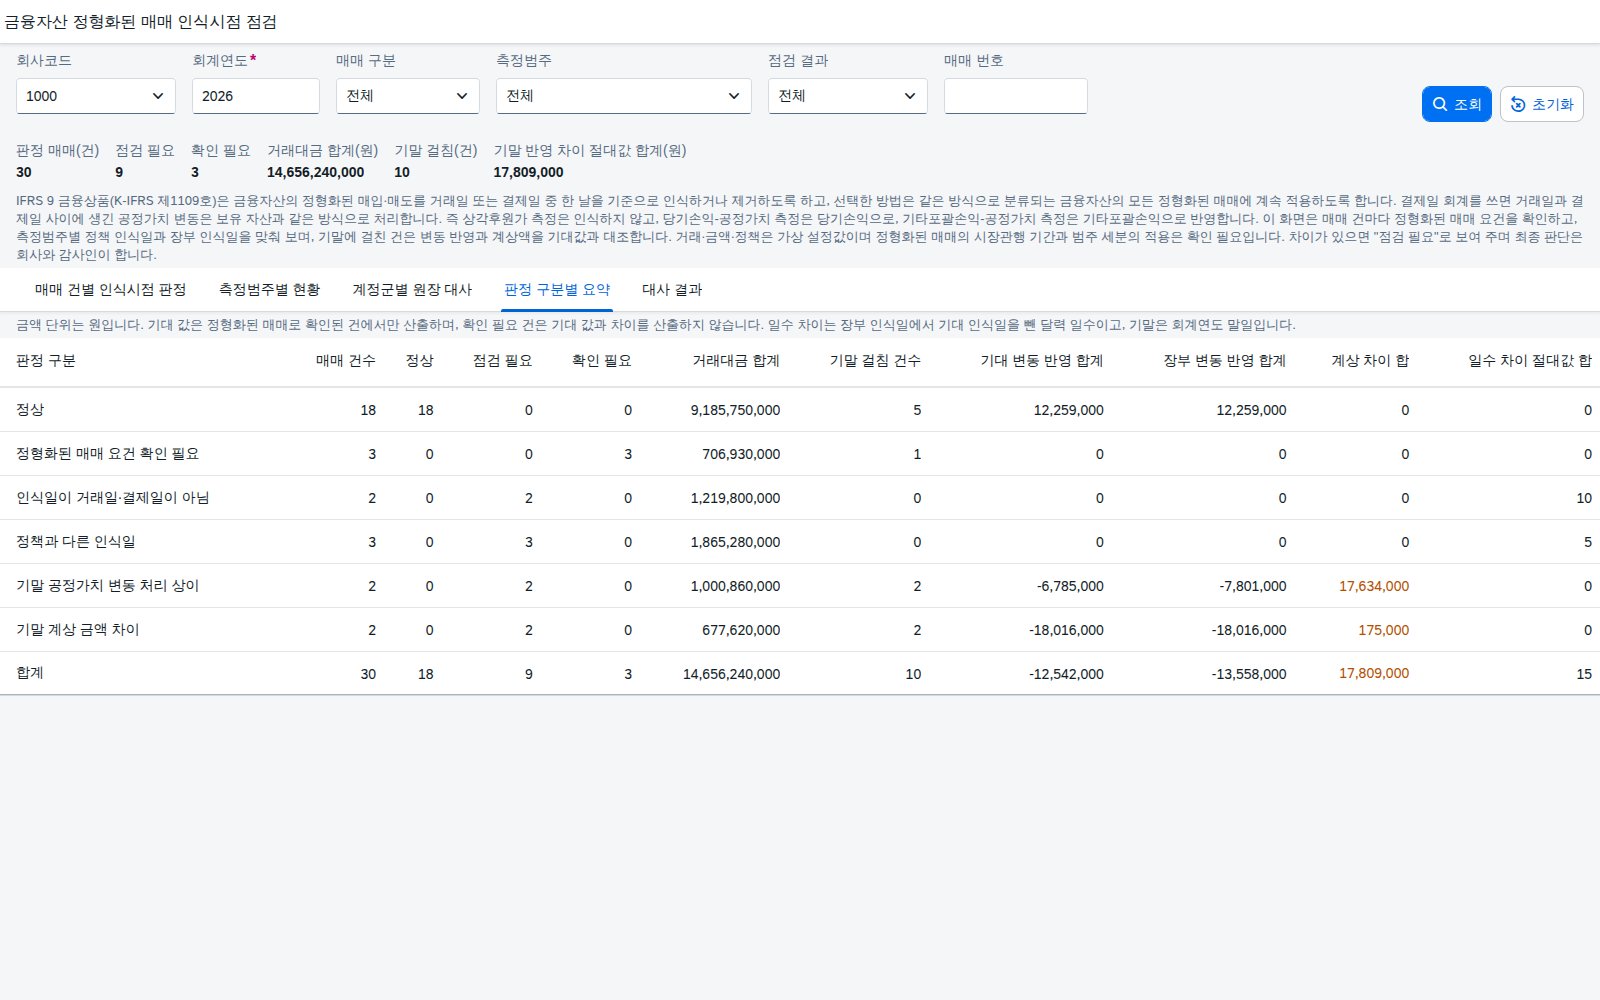Click the 판정 매매(건) summary label
This screenshot has width=1600, height=1000.
click(57, 150)
